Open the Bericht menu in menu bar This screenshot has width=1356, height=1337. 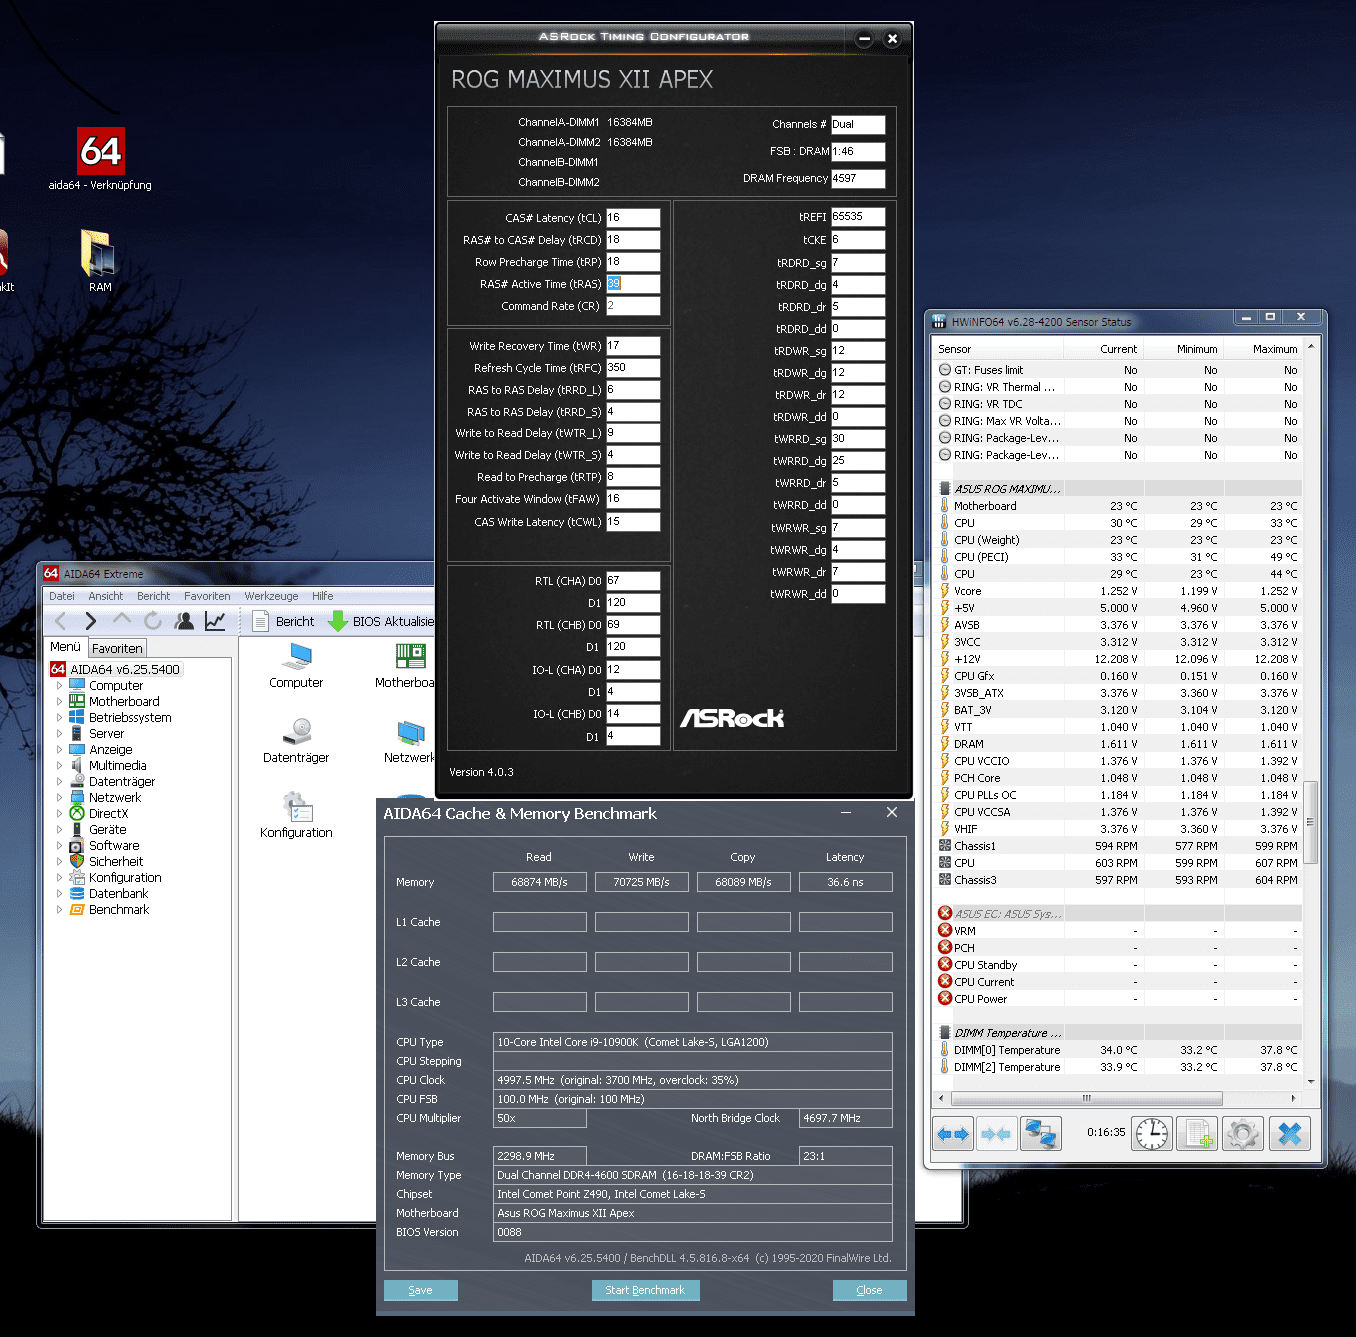coord(154,596)
